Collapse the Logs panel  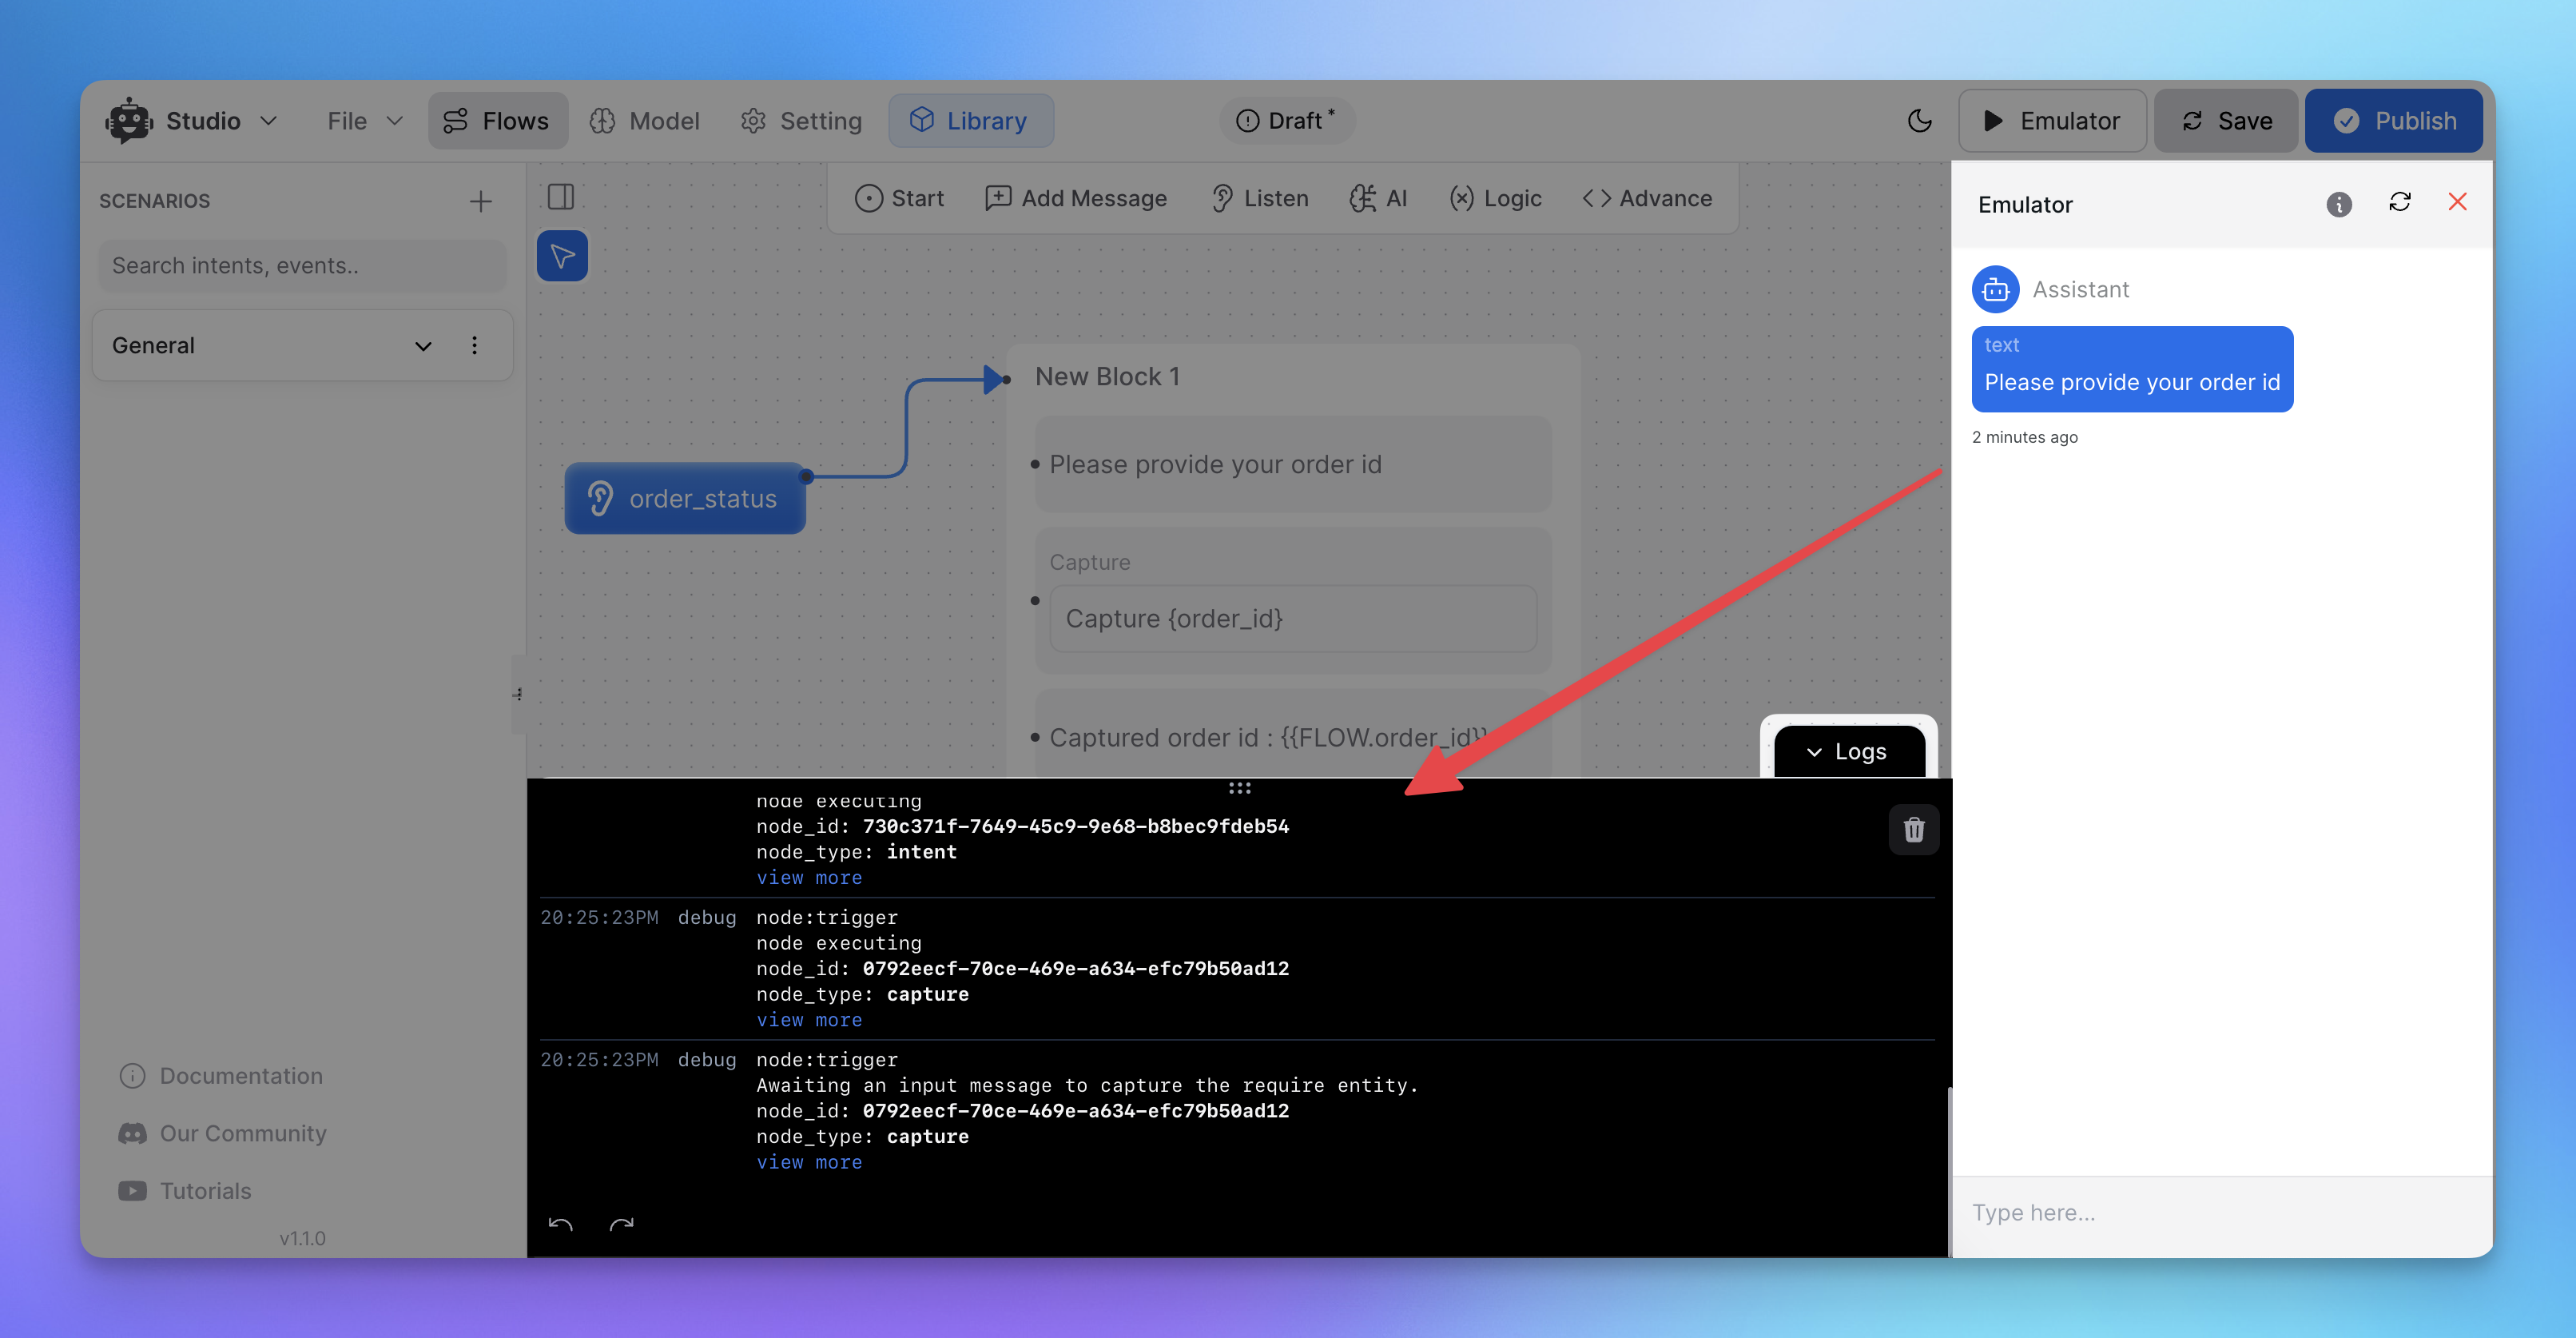click(x=1848, y=752)
